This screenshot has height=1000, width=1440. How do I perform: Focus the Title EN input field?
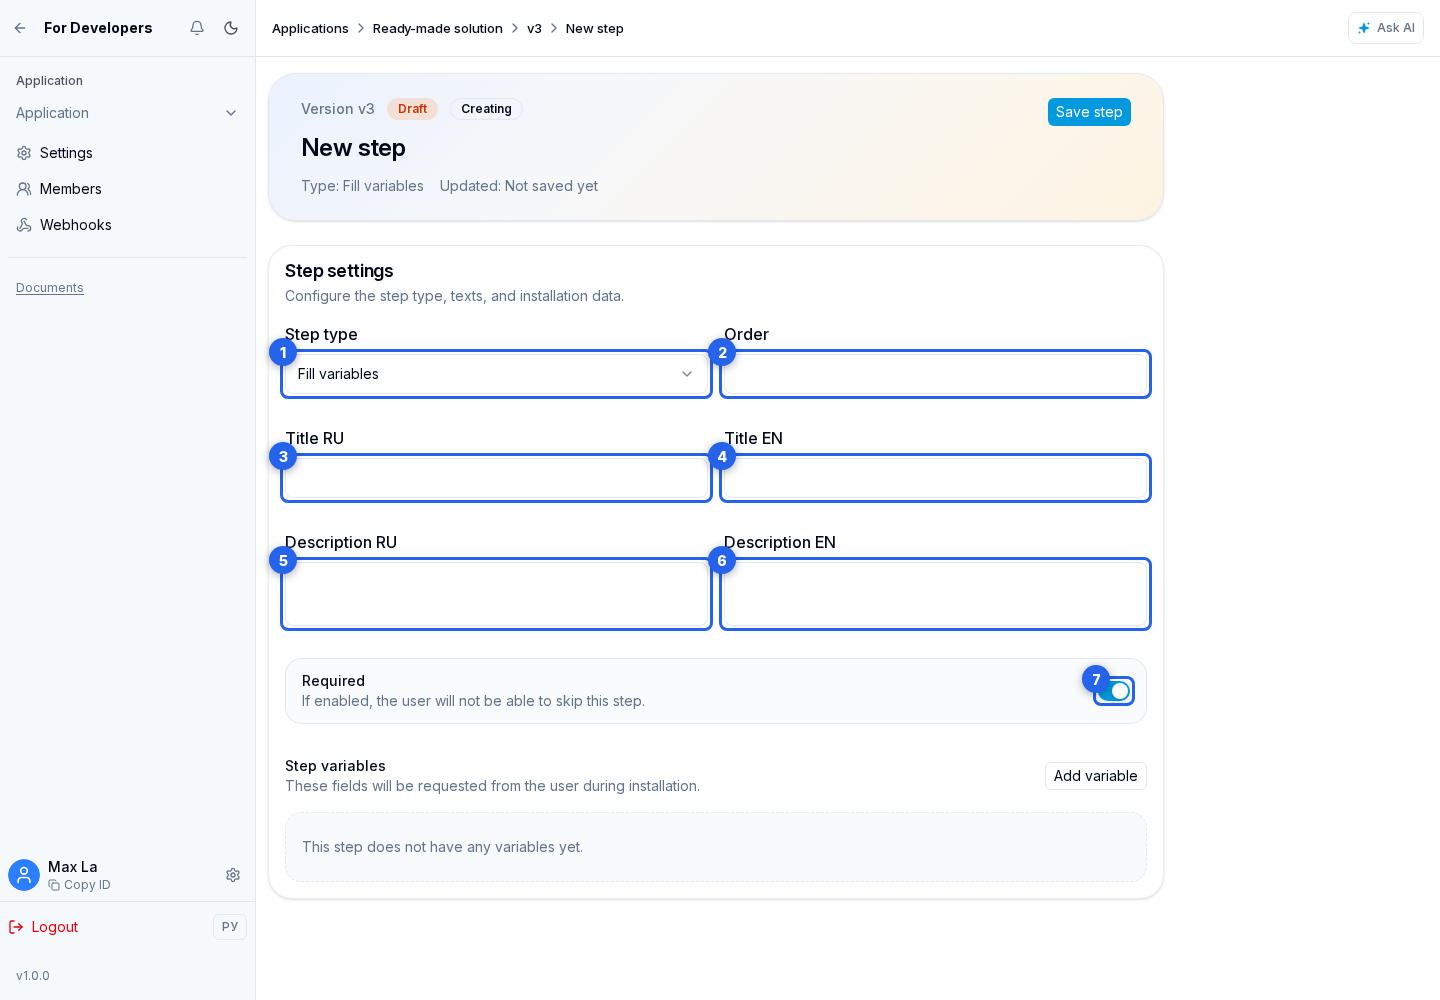click(935, 478)
